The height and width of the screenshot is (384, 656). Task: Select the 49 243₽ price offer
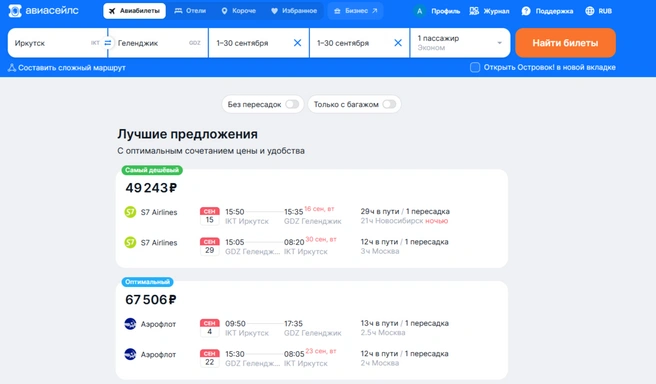pos(151,188)
